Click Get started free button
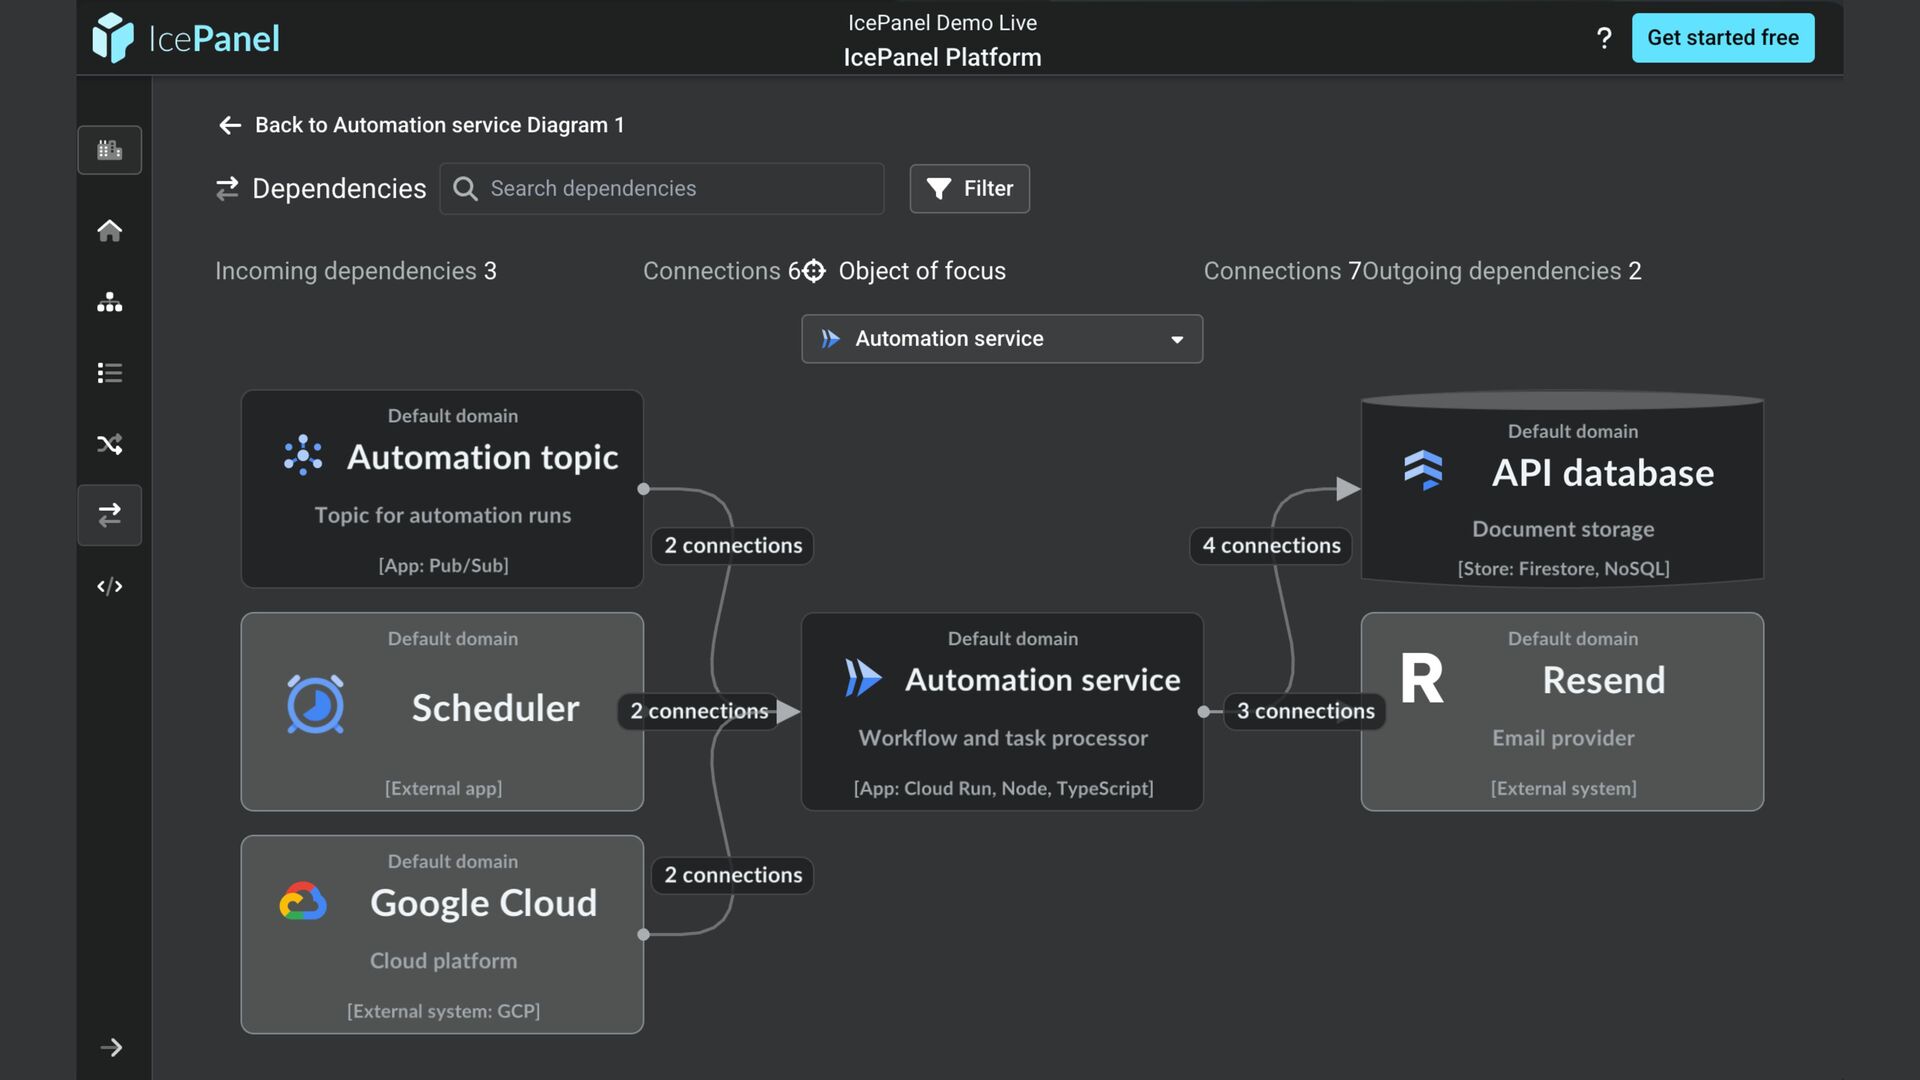 [x=1723, y=38]
